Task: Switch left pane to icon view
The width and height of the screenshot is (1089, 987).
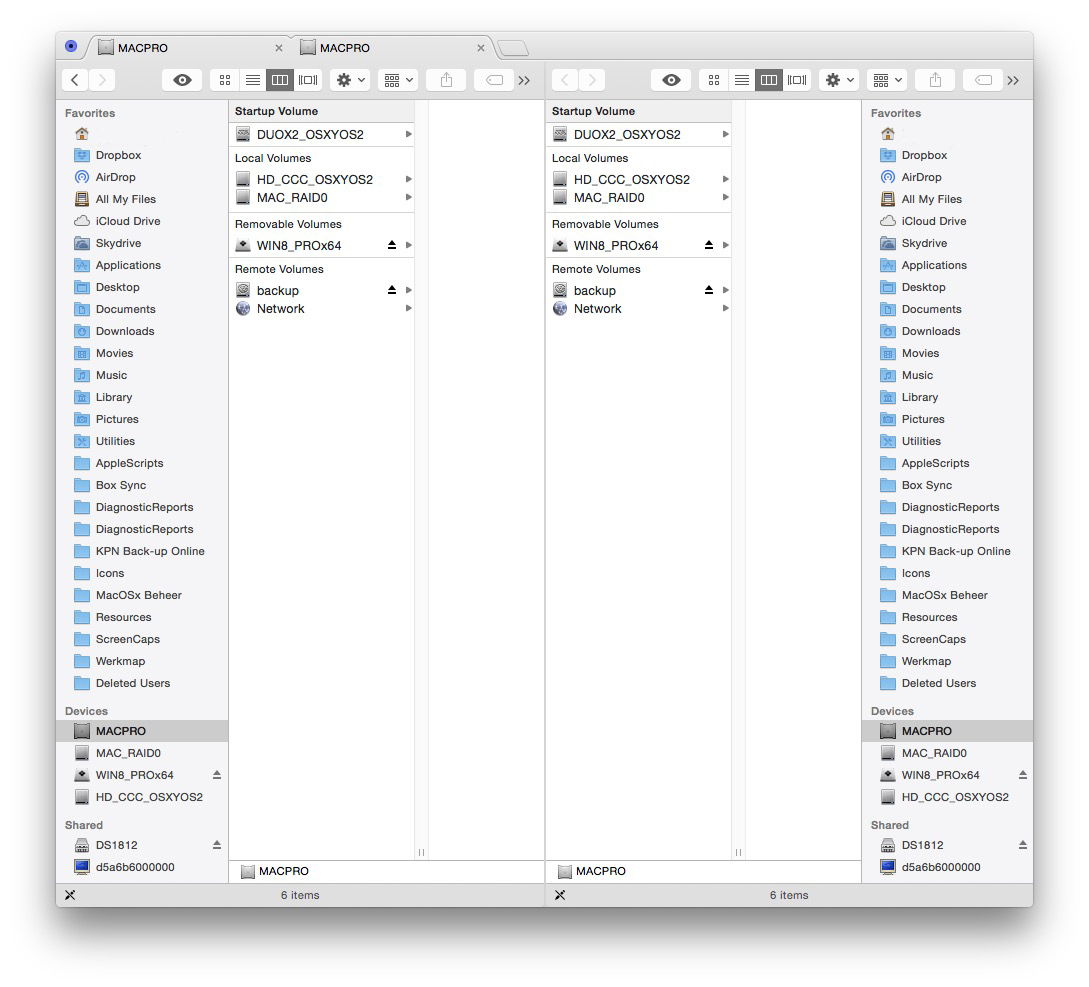Action: [224, 81]
